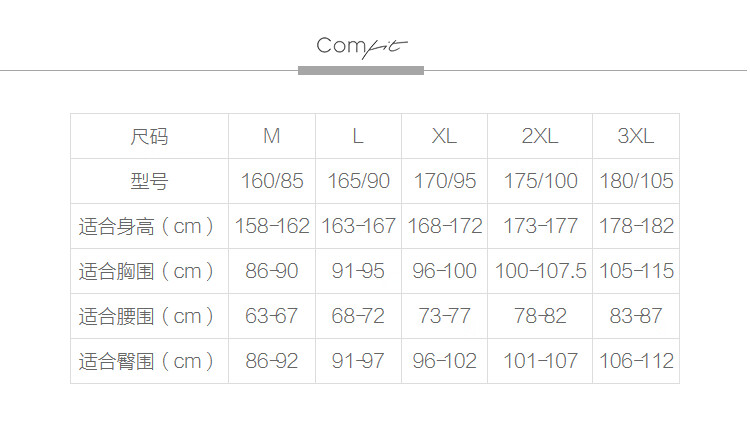Click the 适合腰围 (cm) row label
The height and width of the screenshot is (434, 750).
149,316
